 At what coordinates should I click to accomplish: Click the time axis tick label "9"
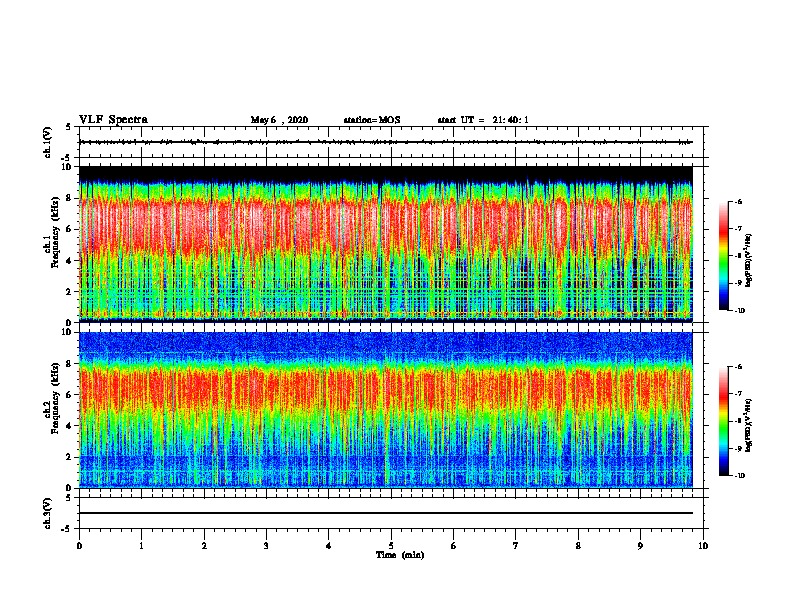(x=640, y=546)
